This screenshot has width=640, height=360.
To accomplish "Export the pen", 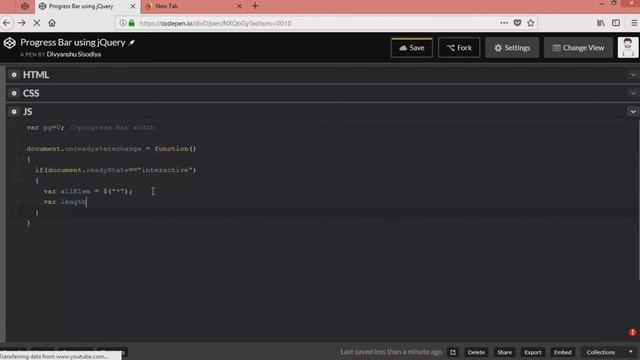I will [533, 352].
